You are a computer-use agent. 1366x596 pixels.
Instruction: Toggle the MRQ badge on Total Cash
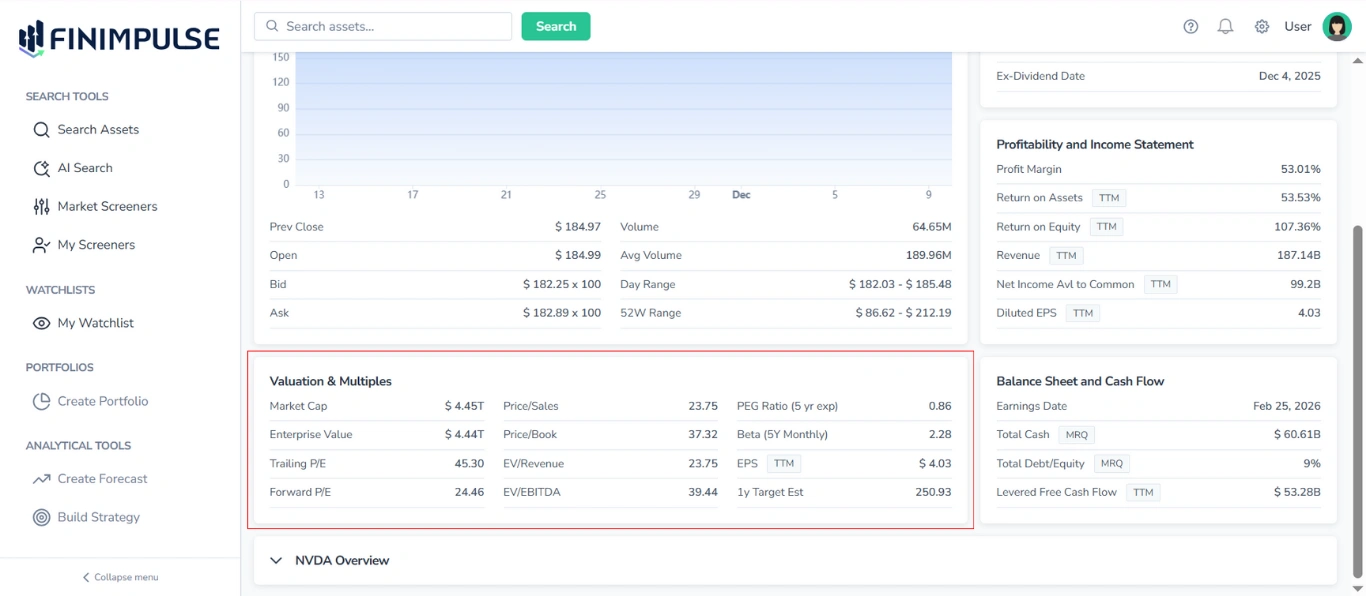coord(1077,434)
